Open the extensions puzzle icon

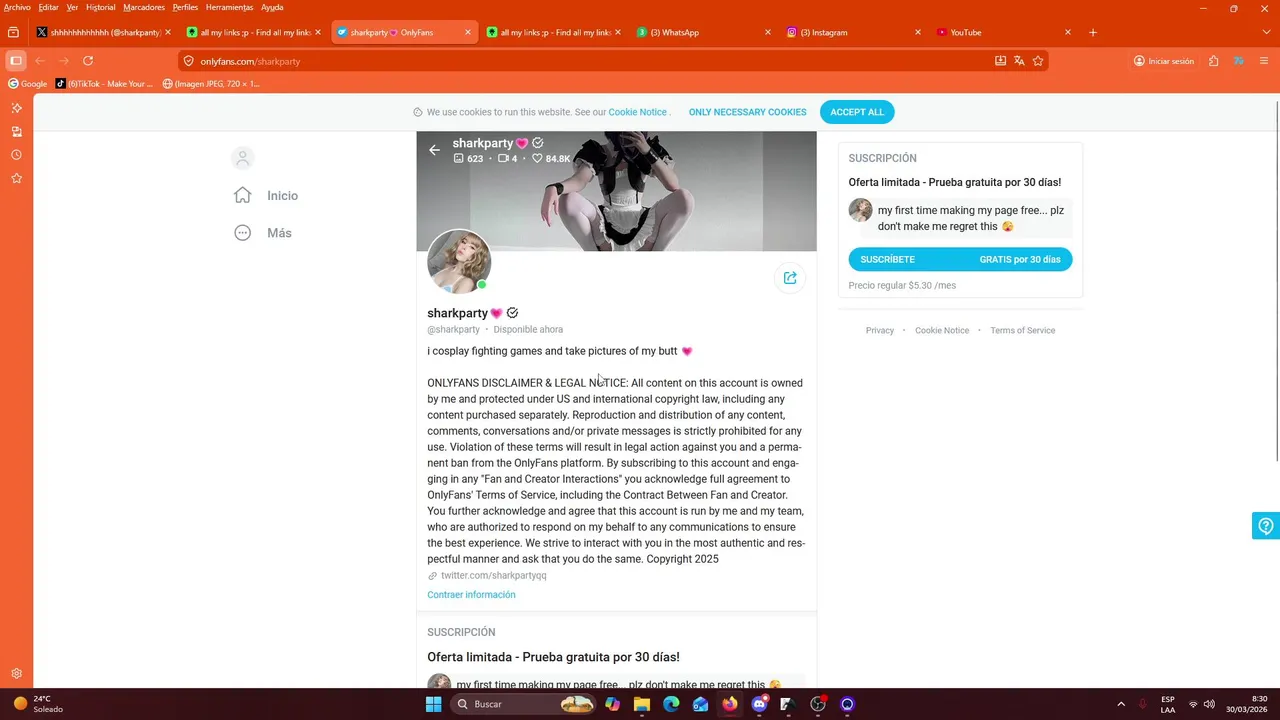1213,61
